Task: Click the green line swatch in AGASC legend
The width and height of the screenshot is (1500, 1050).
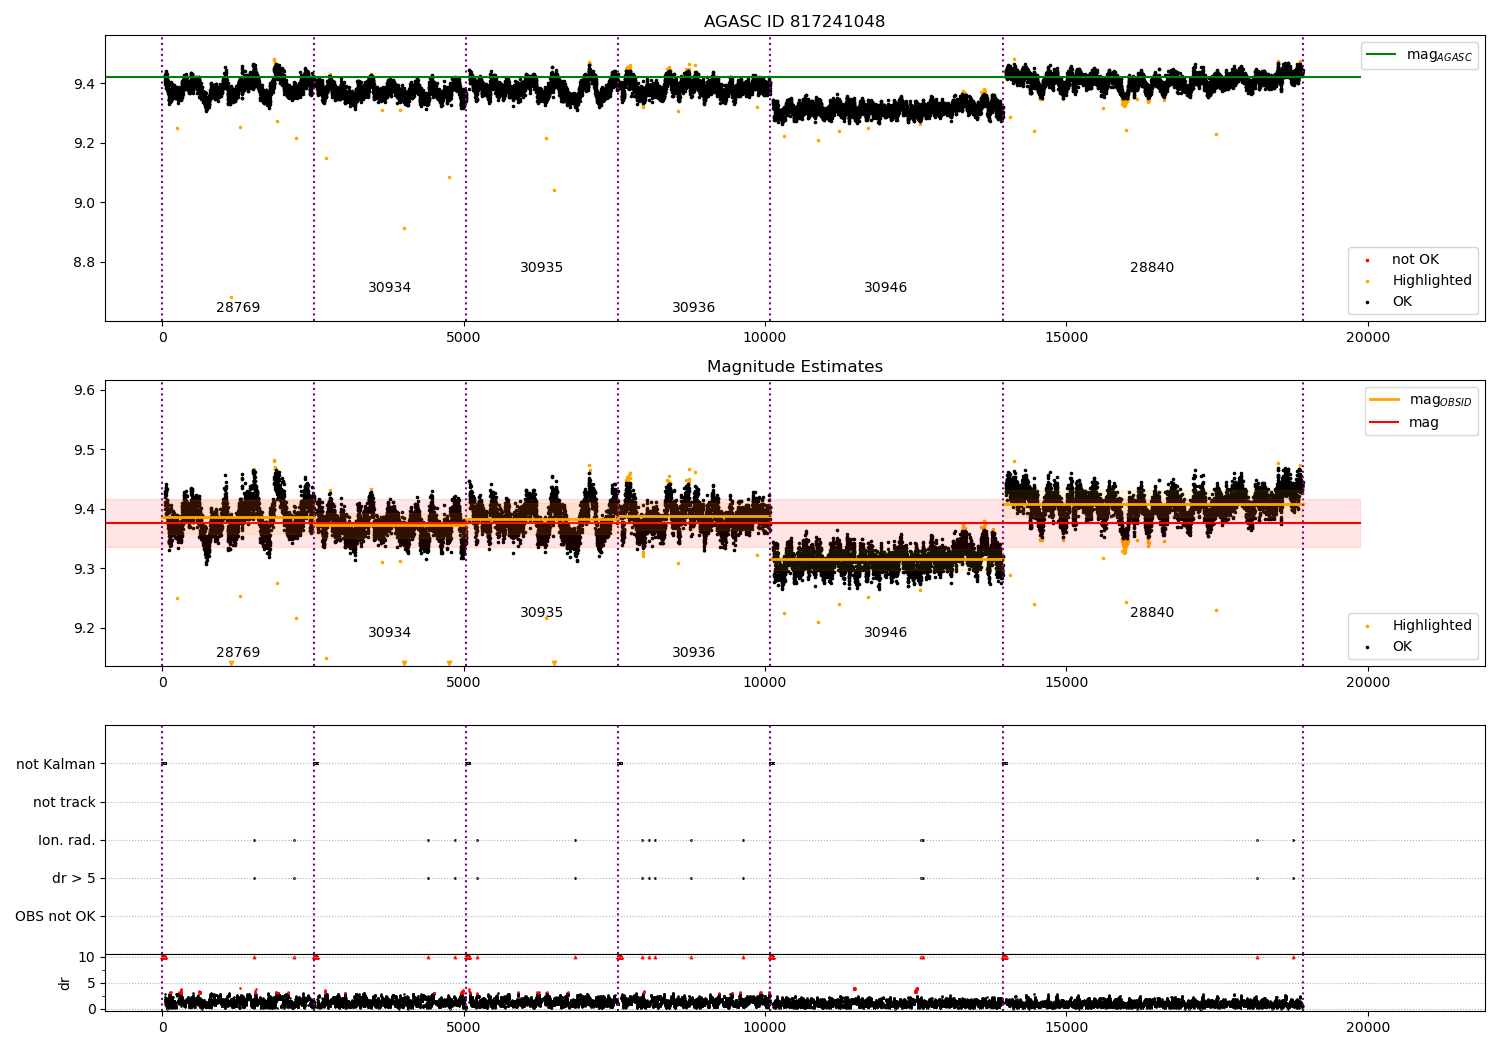Action: coord(1382,55)
